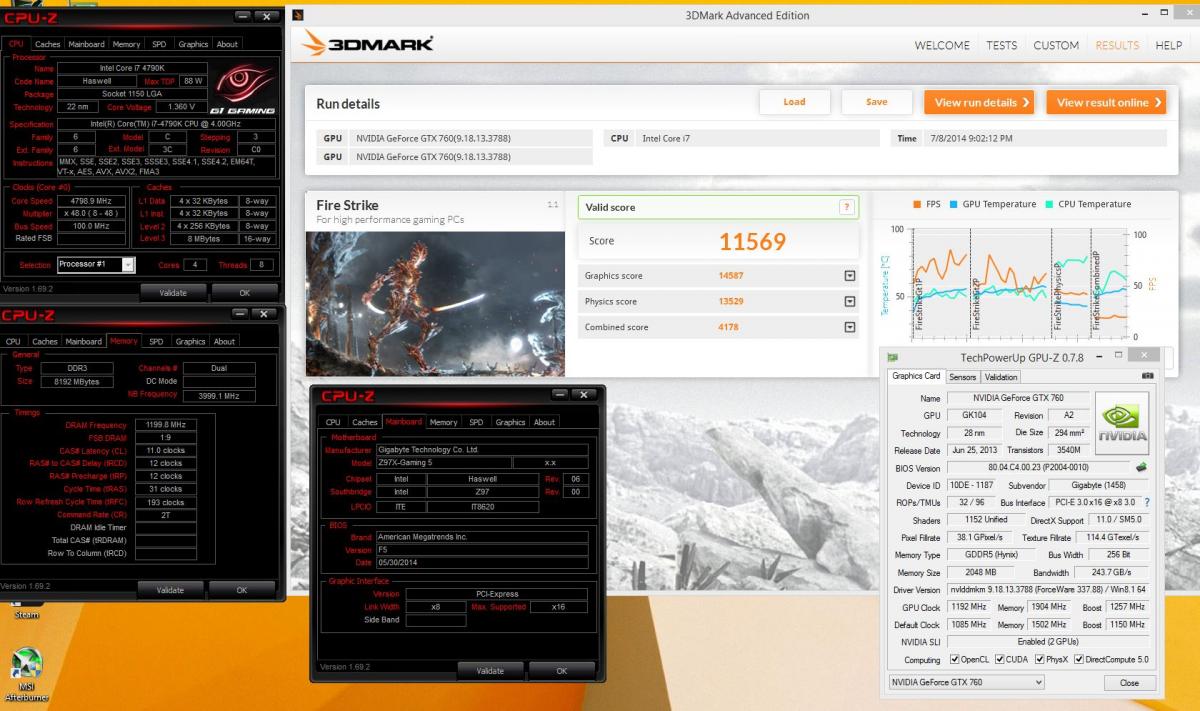Click the orange FPS legend swatch
This screenshot has height=711, width=1200.
click(x=916, y=204)
